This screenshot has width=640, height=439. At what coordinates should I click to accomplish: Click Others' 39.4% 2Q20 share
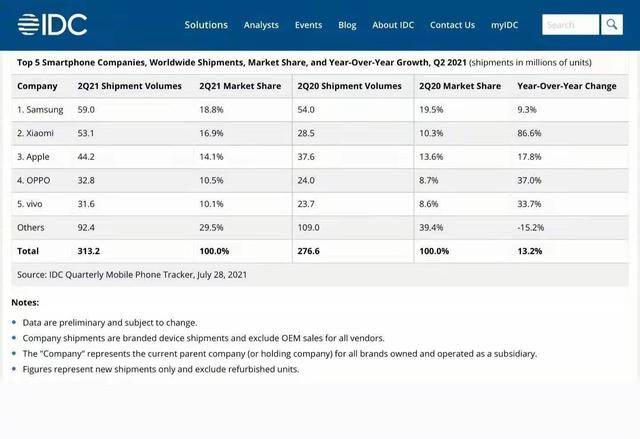(x=431, y=227)
